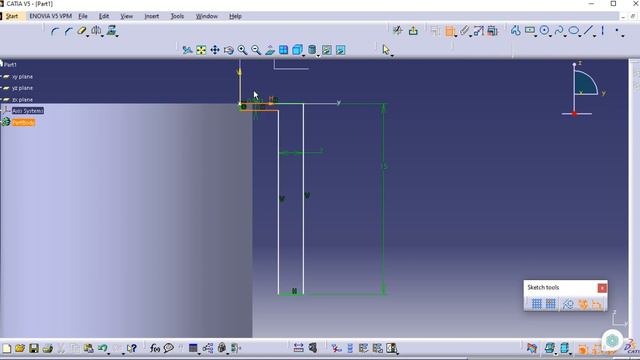Select the Ellipse tool

pos(573,30)
